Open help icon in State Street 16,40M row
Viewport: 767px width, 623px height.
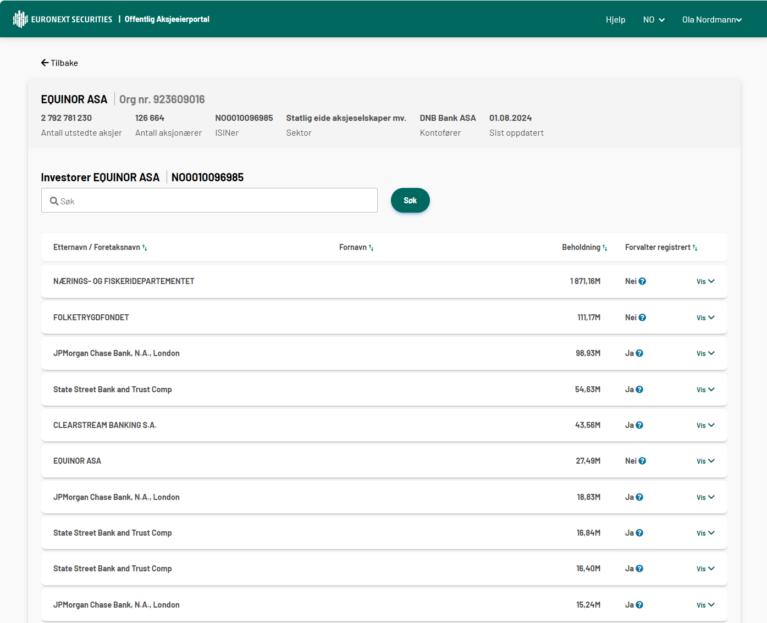tap(639, 568)
